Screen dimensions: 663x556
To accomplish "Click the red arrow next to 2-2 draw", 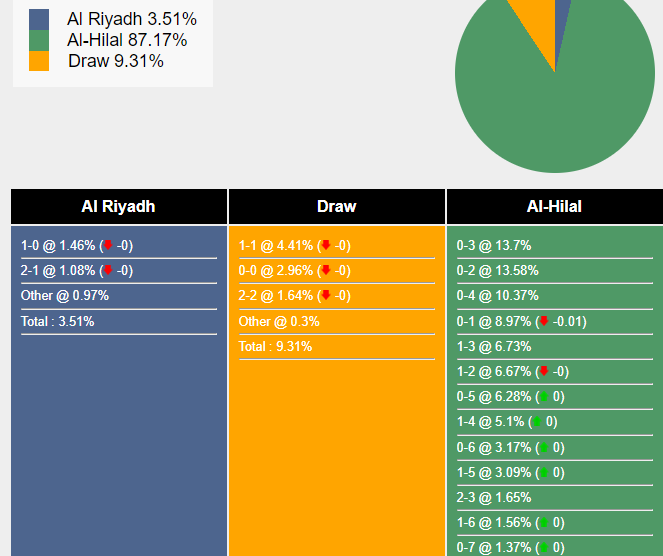I will (326, 295).
